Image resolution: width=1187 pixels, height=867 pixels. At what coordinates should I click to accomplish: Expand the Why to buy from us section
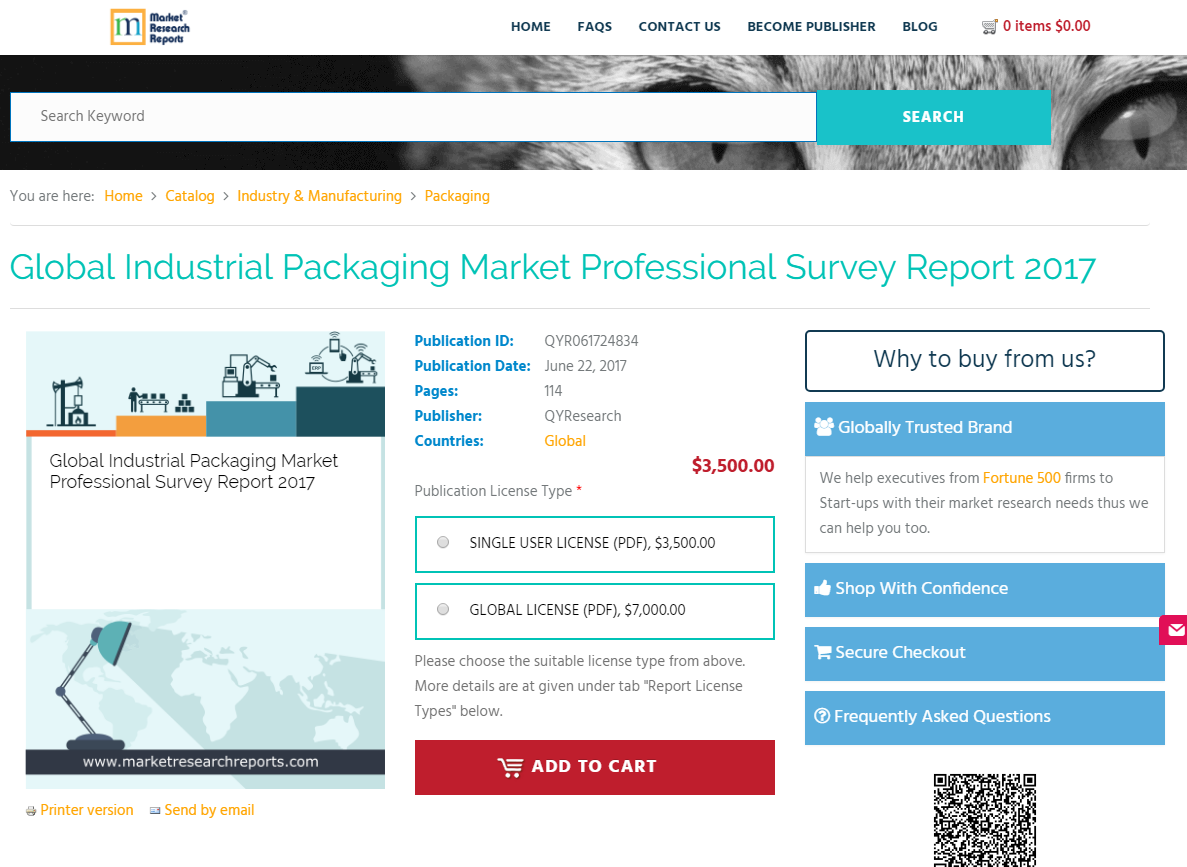click(x=984, y=360)
